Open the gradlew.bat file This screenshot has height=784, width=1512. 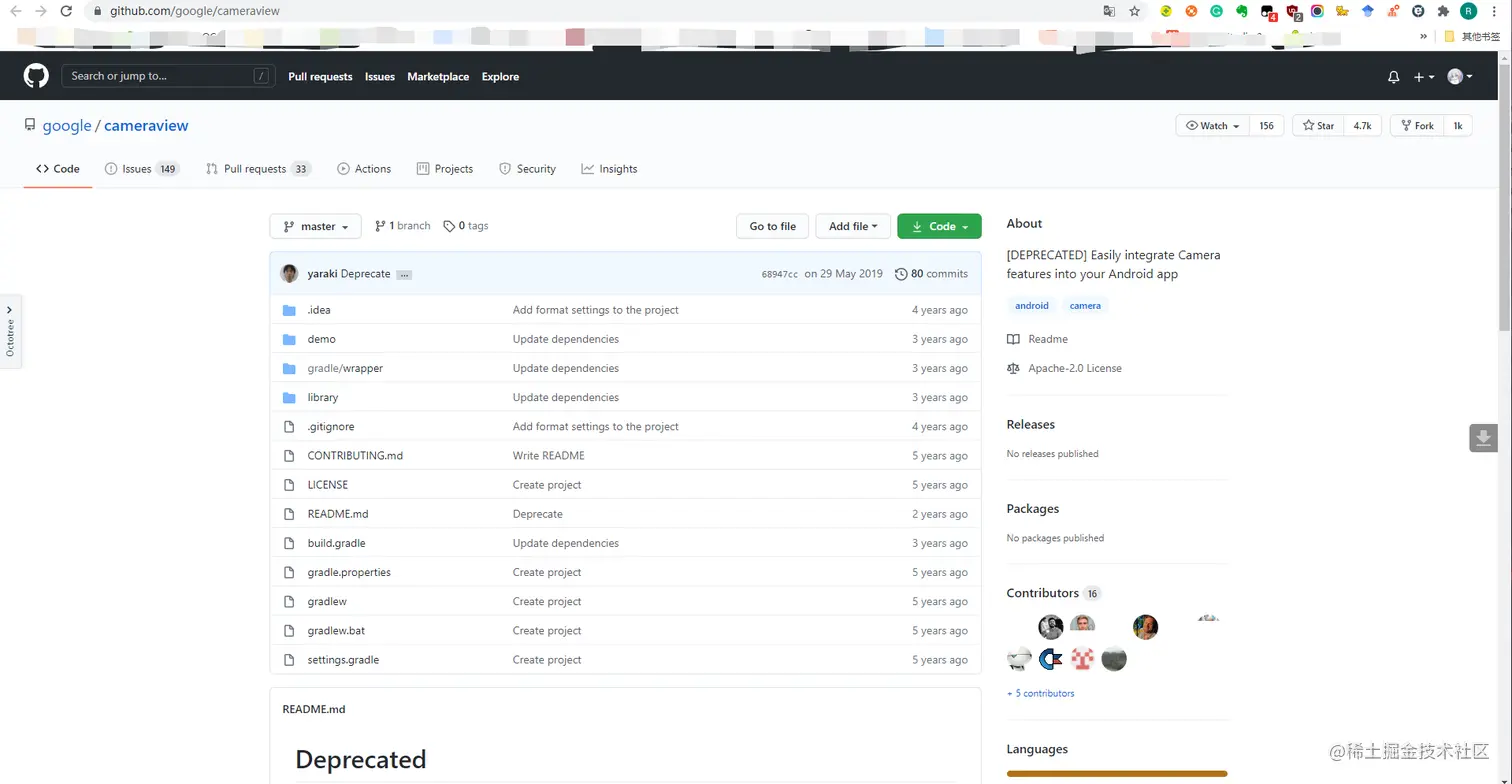[x=336, y=631]
